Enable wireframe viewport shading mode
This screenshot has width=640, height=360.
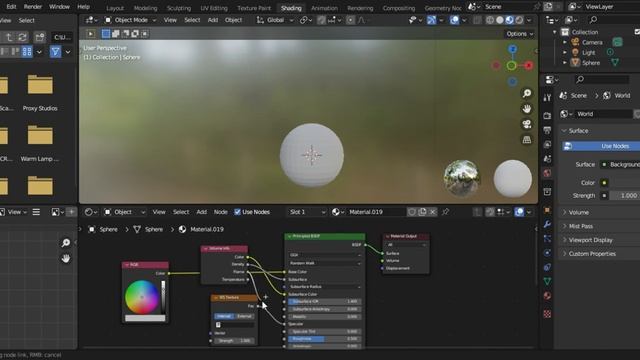coord(490,20)
